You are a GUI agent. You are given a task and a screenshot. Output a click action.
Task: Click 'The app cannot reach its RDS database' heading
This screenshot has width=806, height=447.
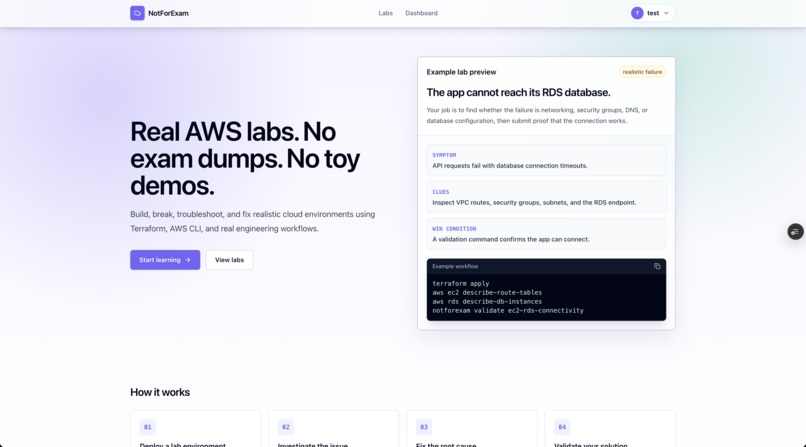click(x=518, y=92)
